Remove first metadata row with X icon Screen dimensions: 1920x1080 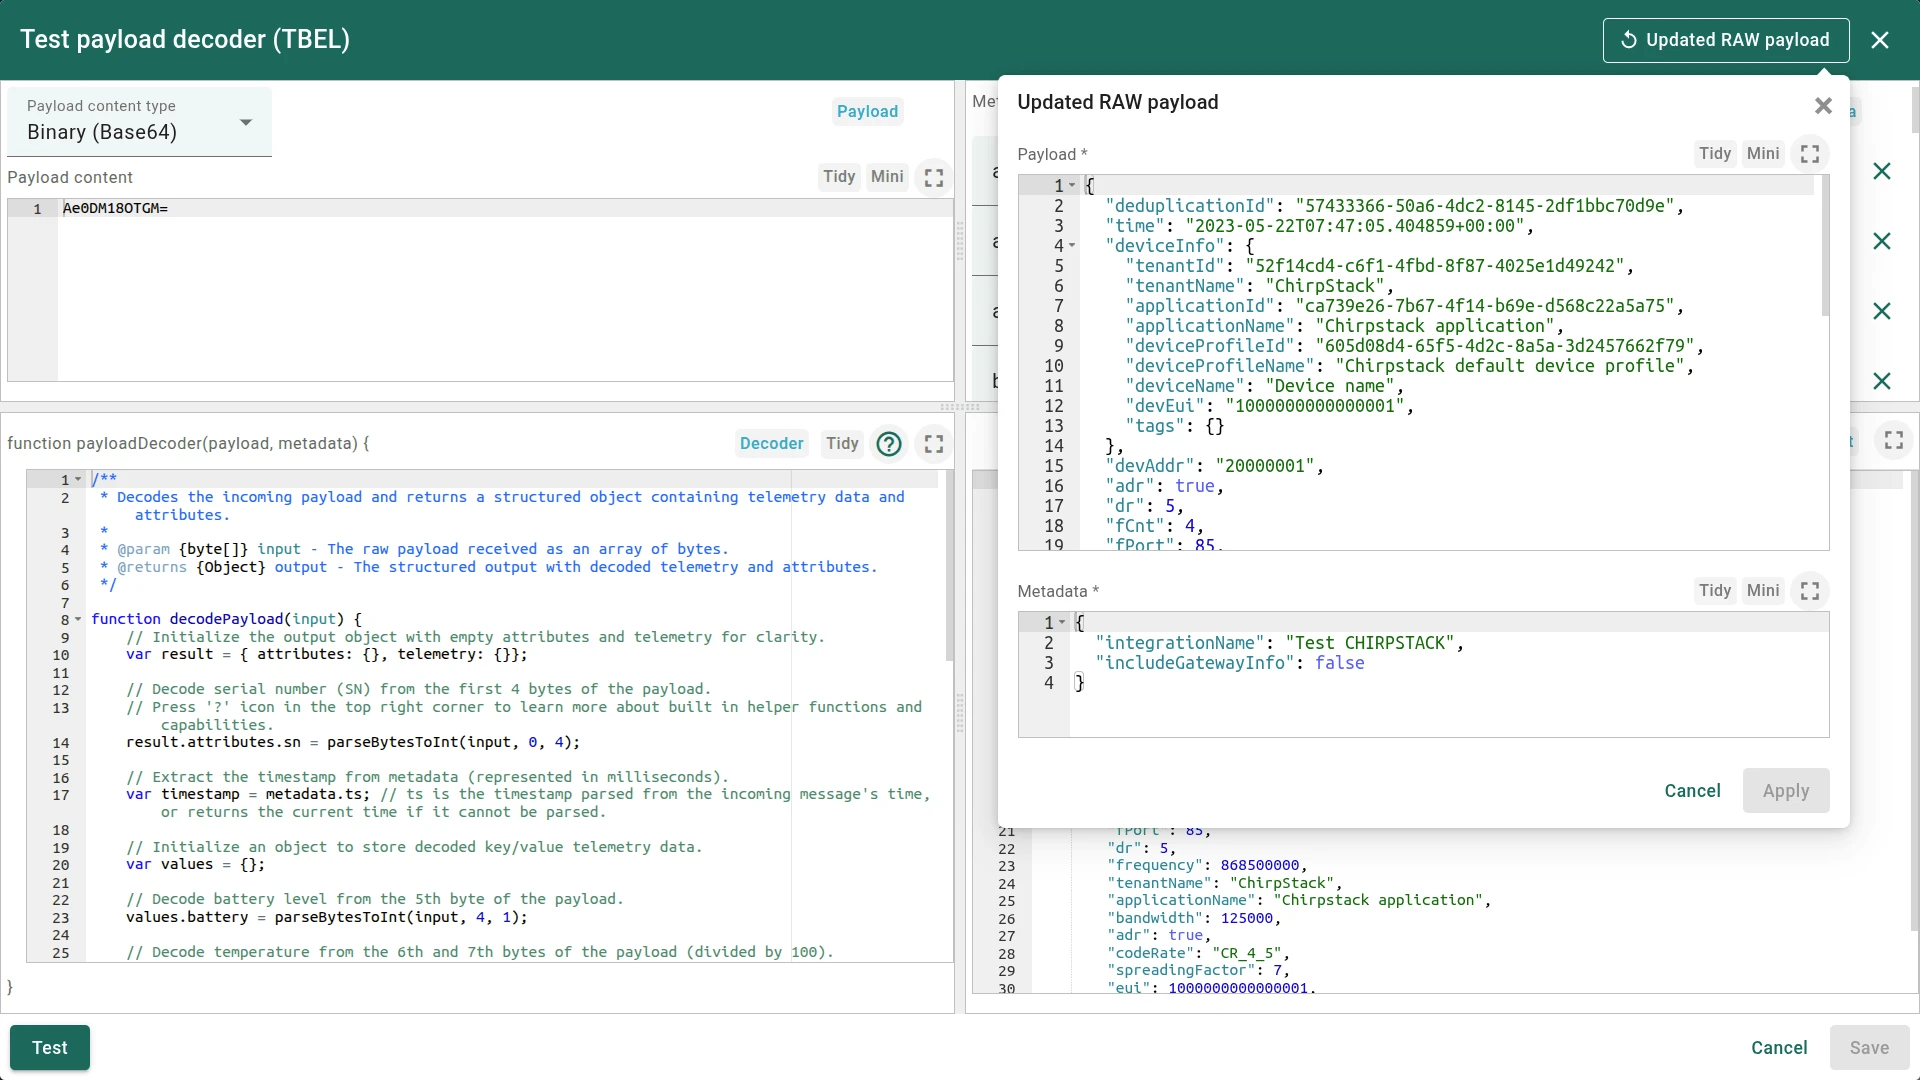[1882, 171]
